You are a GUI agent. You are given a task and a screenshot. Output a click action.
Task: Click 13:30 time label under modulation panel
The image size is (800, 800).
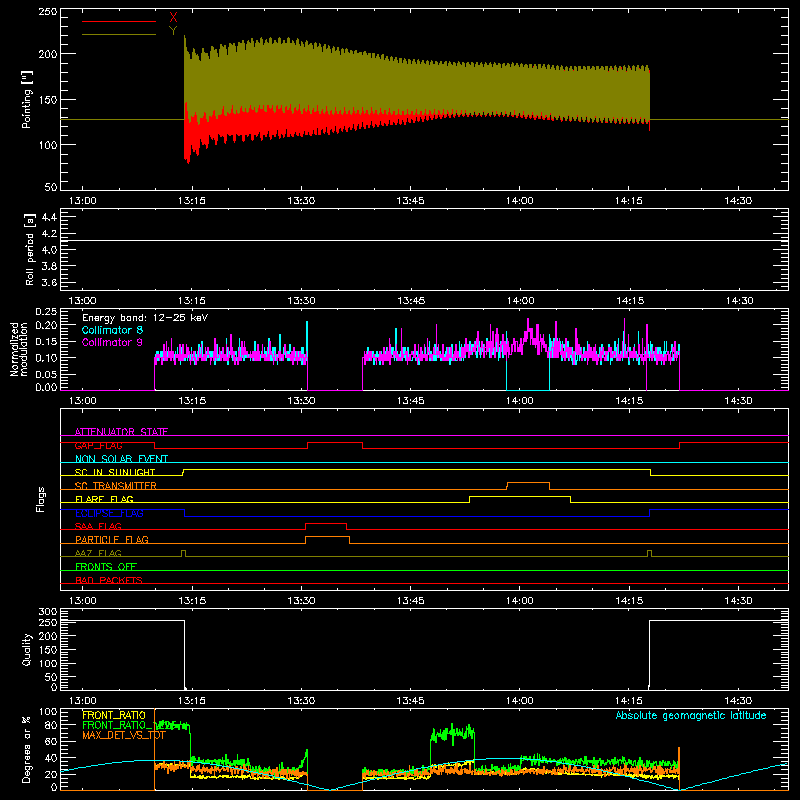301,401
